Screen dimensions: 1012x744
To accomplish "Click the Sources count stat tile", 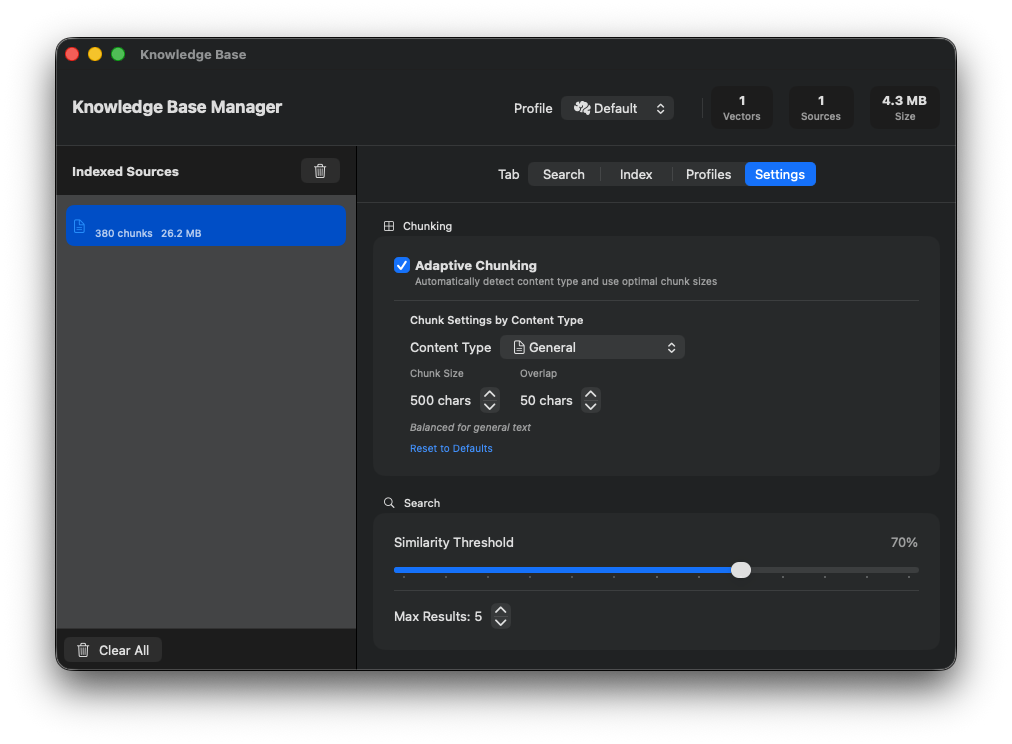I will pos(820,108).
